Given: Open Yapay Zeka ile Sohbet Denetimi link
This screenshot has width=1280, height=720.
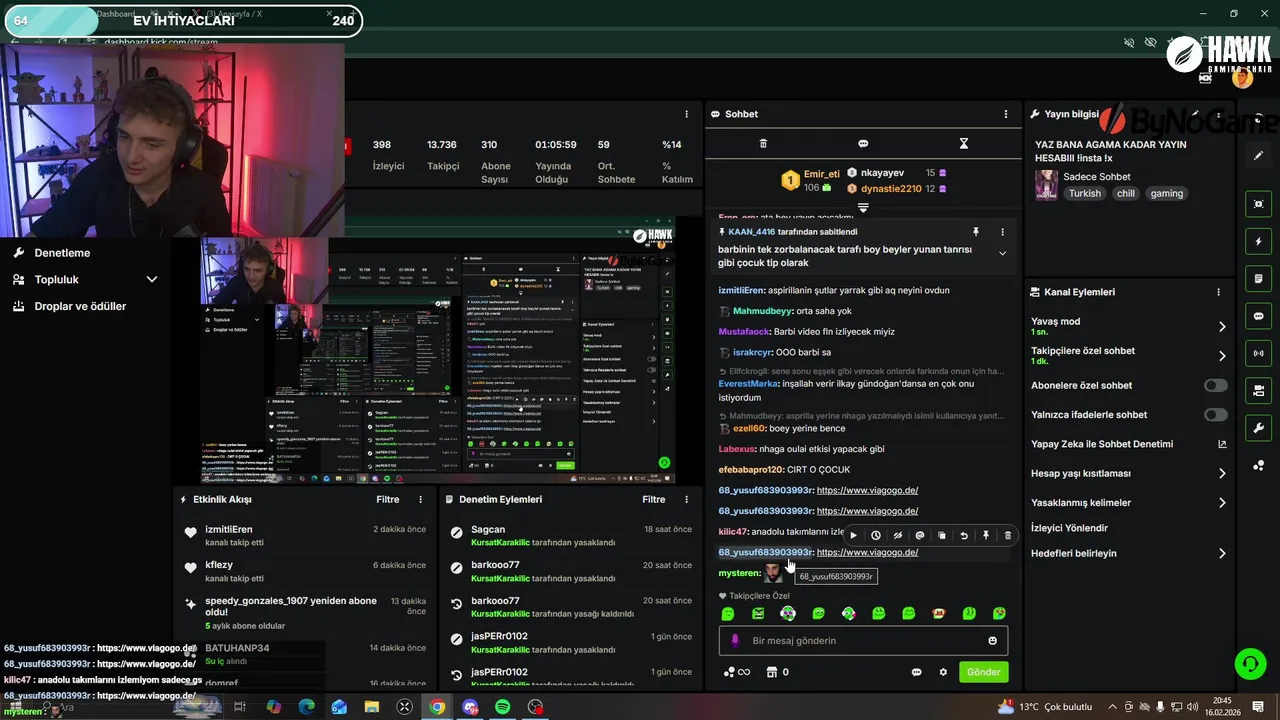Looking at the screenshot, I should click(1222, 444).
